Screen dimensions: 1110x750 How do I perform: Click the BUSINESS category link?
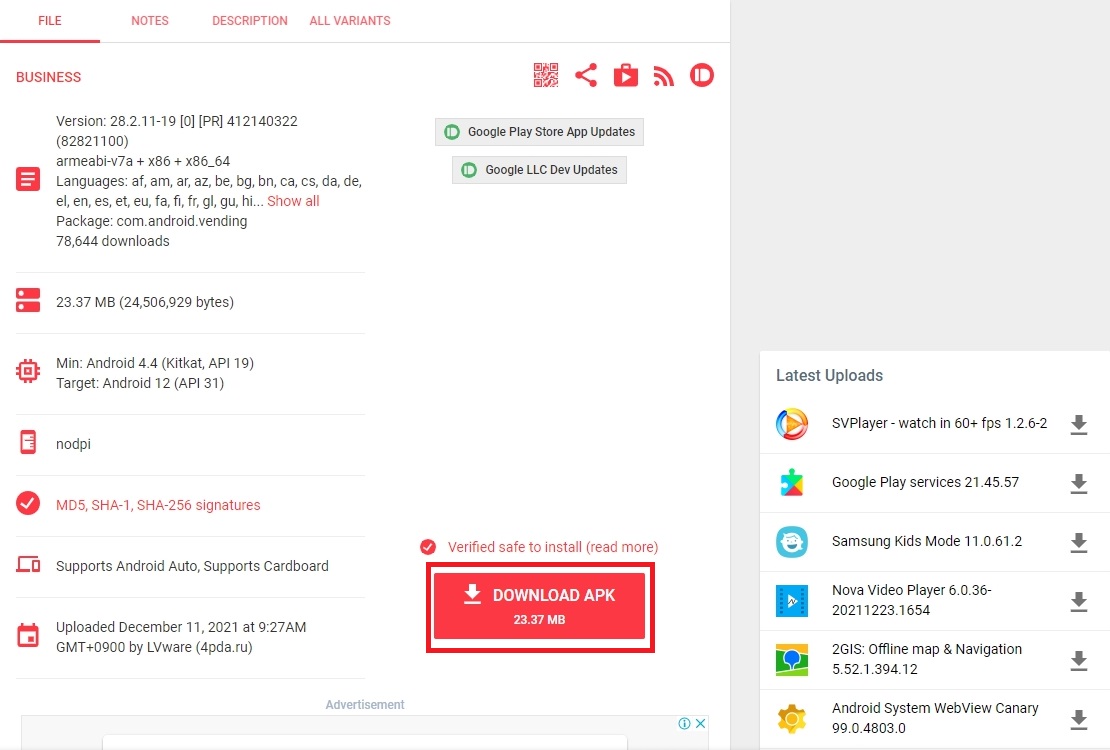(49, 77)
